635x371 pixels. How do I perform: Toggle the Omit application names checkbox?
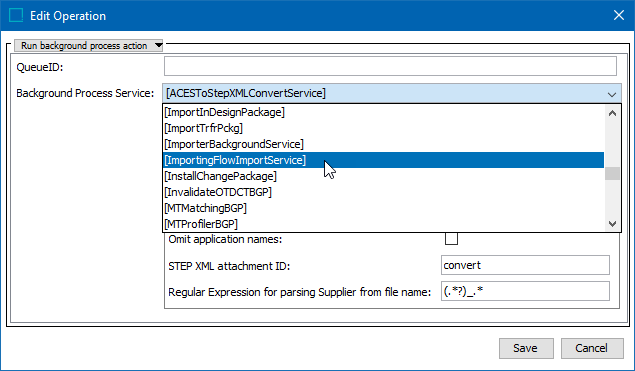[451, 239]
